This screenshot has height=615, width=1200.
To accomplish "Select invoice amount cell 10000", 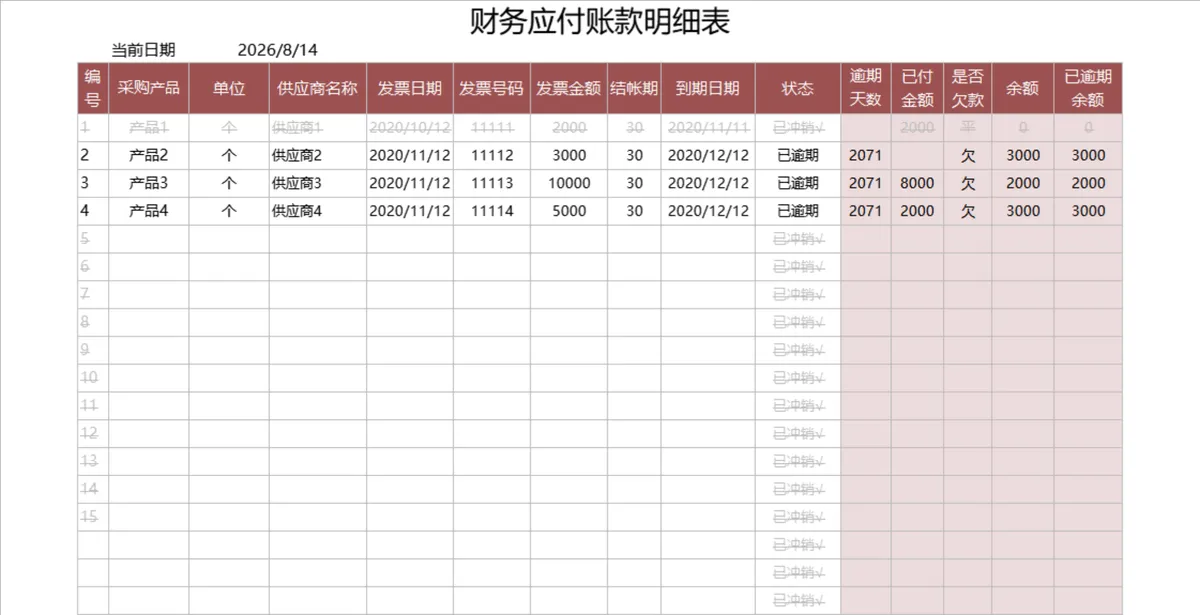I will (x=568, y=183).
